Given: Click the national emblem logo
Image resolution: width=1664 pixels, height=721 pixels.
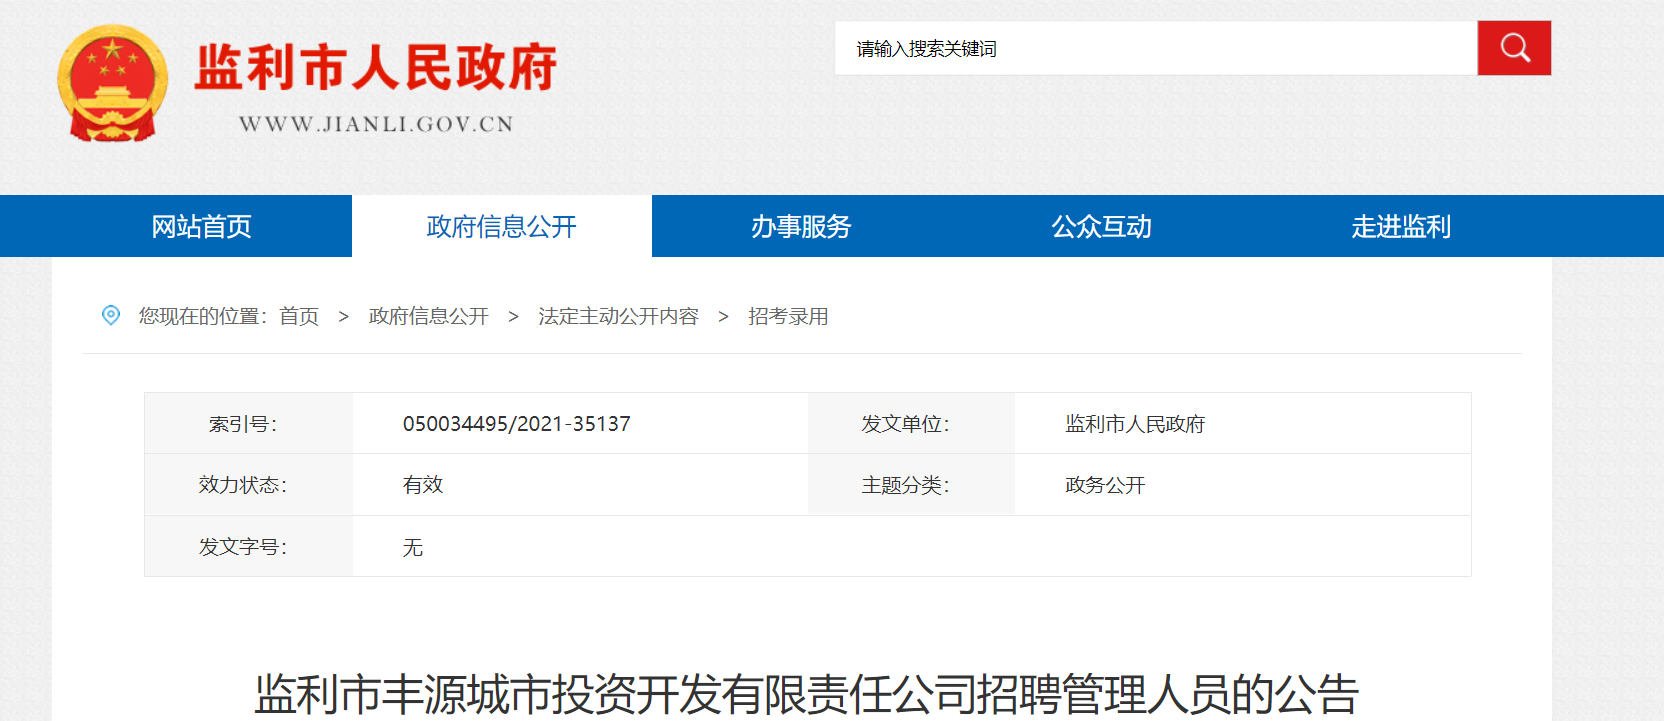Looking at the screenshot, I should pos(112,84).
